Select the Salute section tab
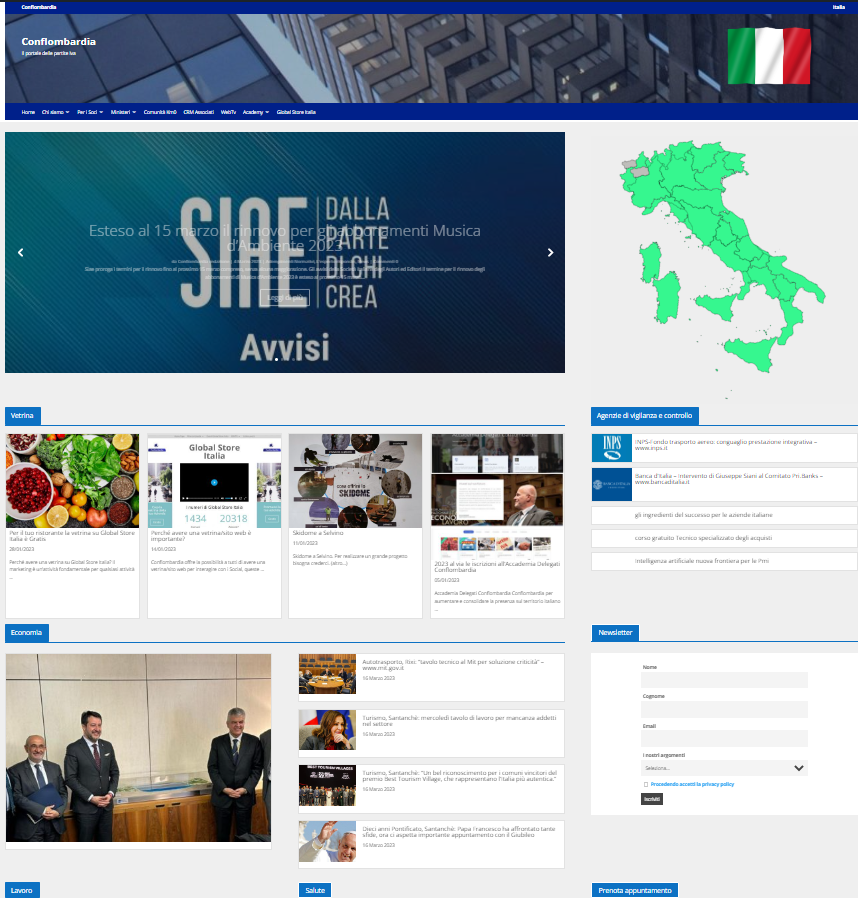Viewport: 858px width, 898px height. [x=315, y=891]
